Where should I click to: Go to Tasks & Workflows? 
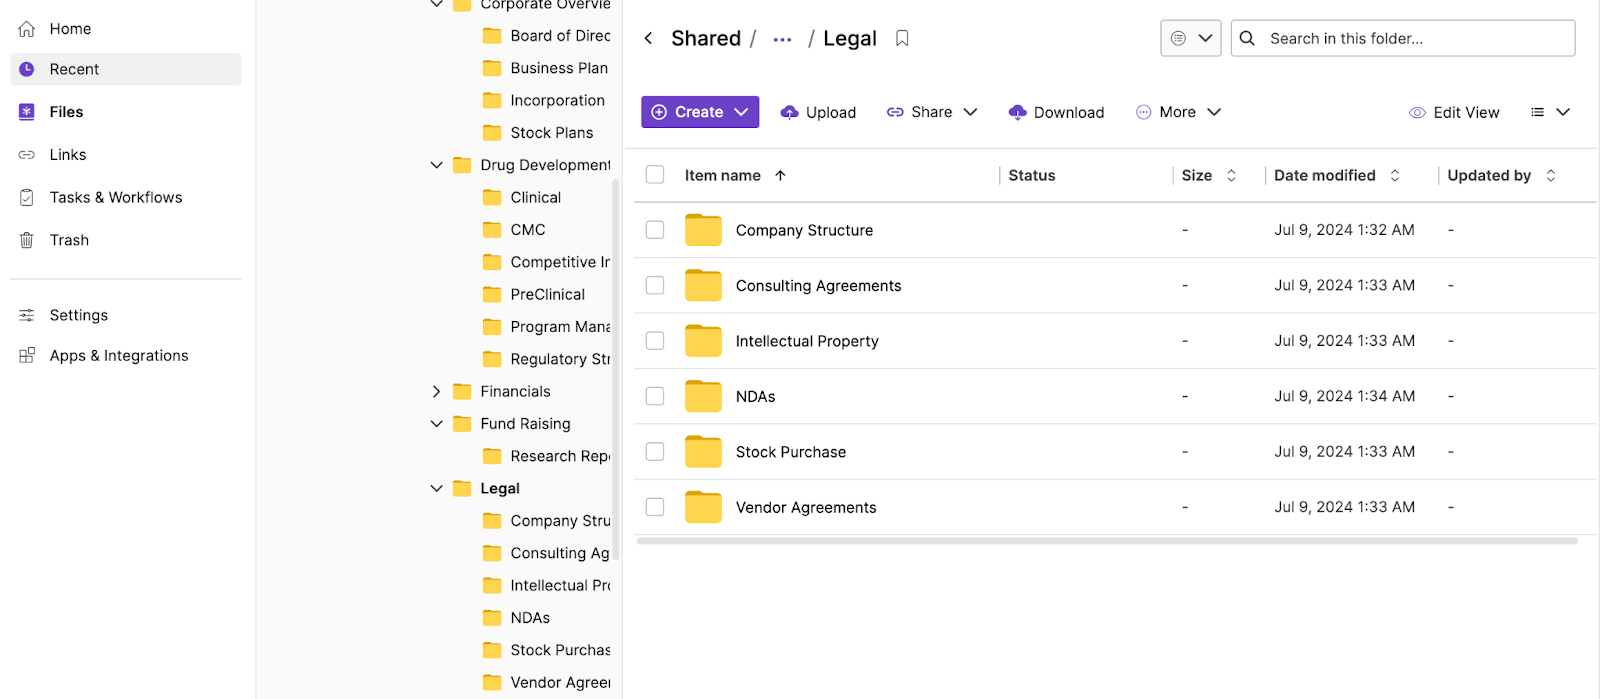(x=115, y=197)
